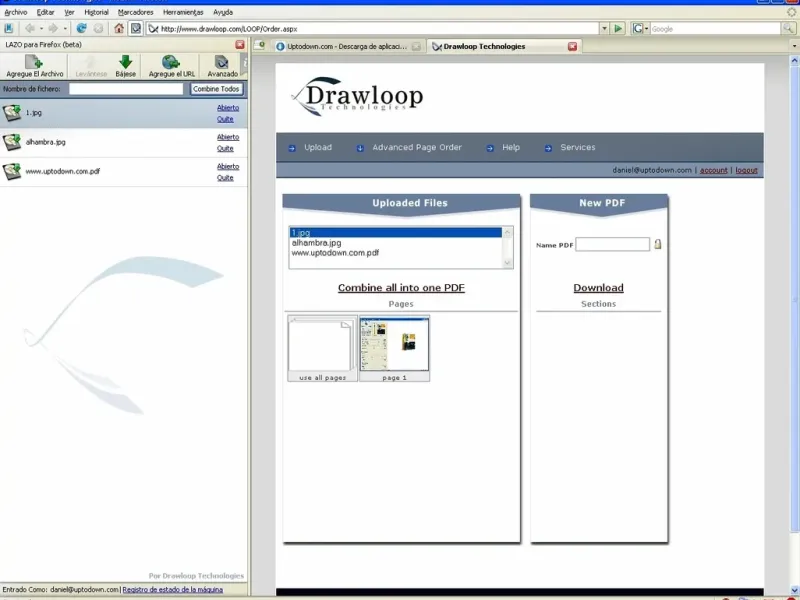Click the Stop loading icon
The image size is (800, 600).
click(x=98, y=29)
